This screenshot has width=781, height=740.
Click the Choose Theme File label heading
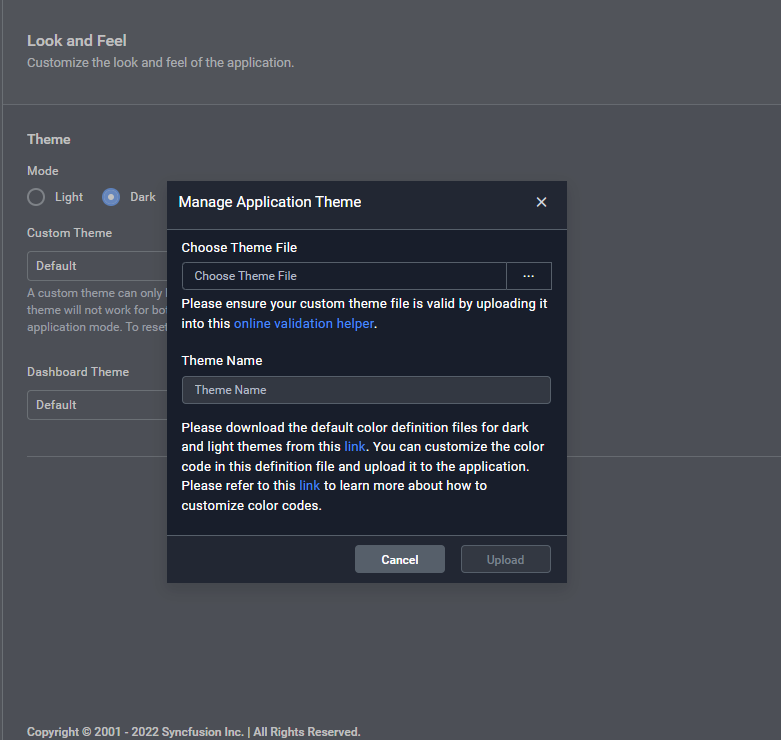[239, 248]
